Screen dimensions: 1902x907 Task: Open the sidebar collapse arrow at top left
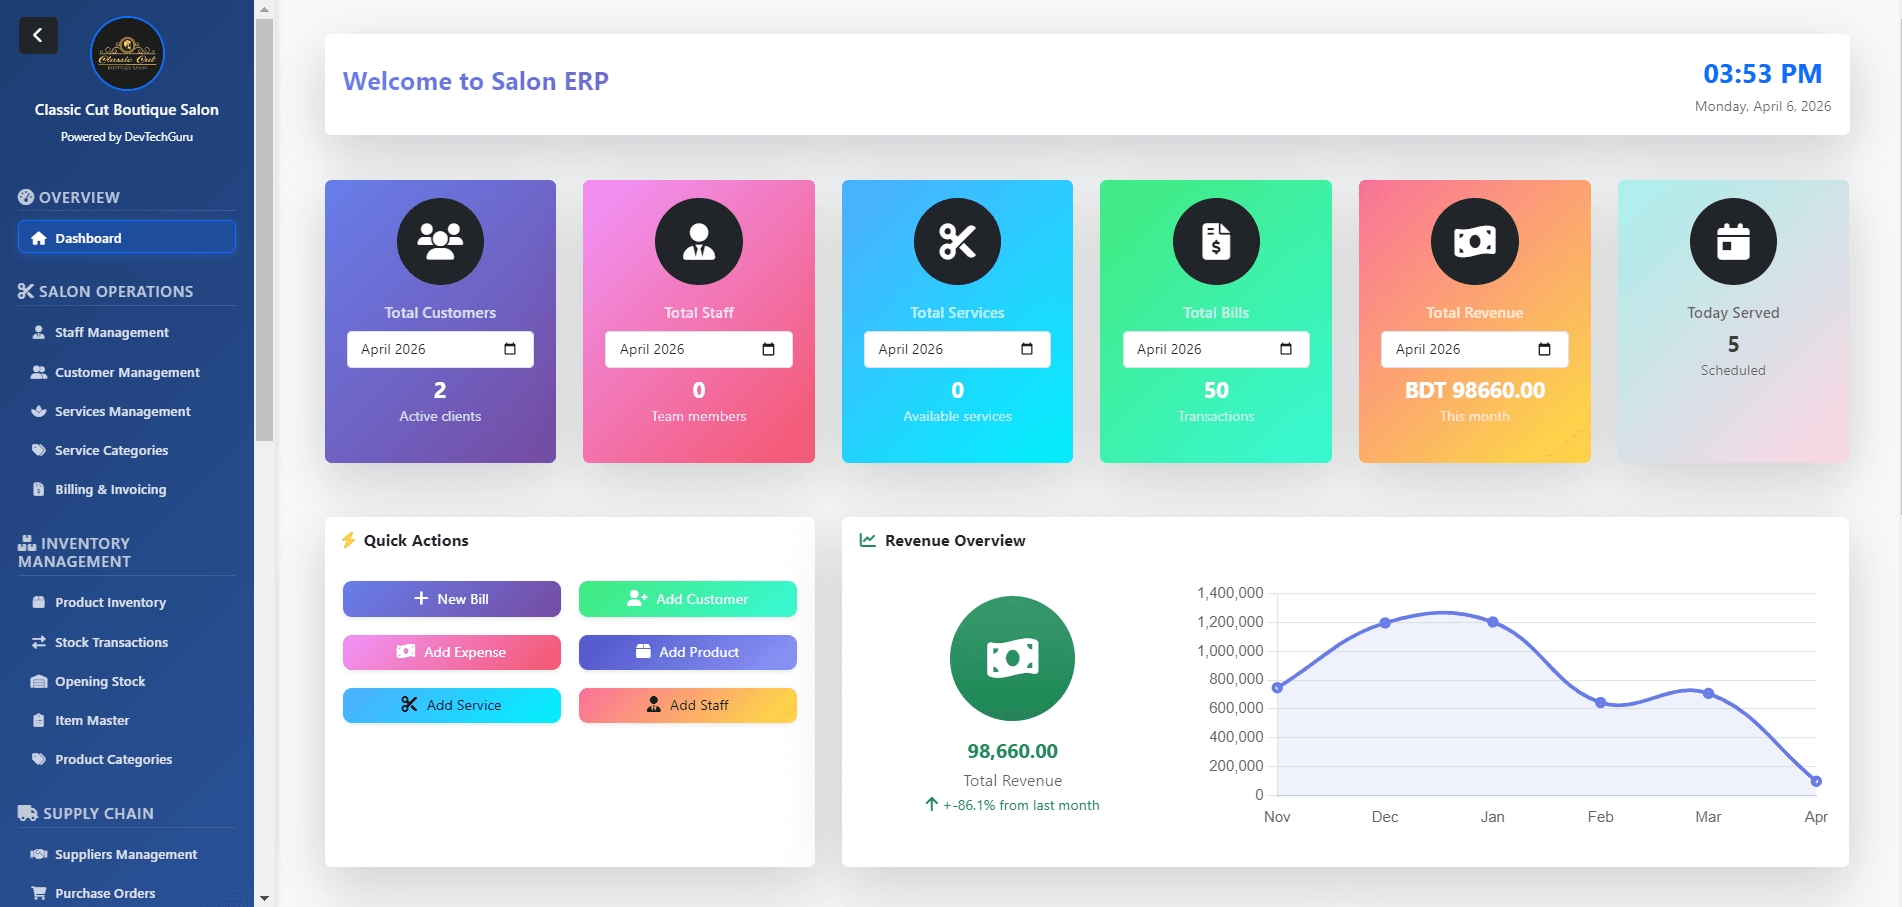[x=38, y=35]
